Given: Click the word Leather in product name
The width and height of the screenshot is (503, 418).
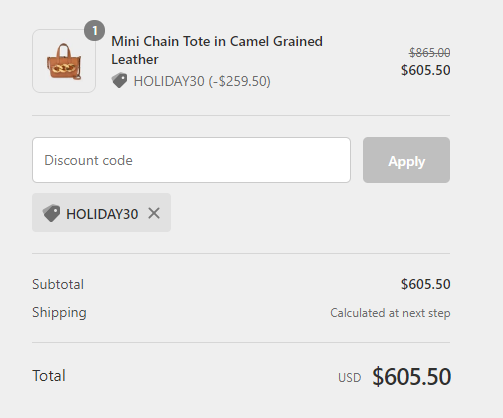Looking at the screenshot, I should click(x=135, y=60).
